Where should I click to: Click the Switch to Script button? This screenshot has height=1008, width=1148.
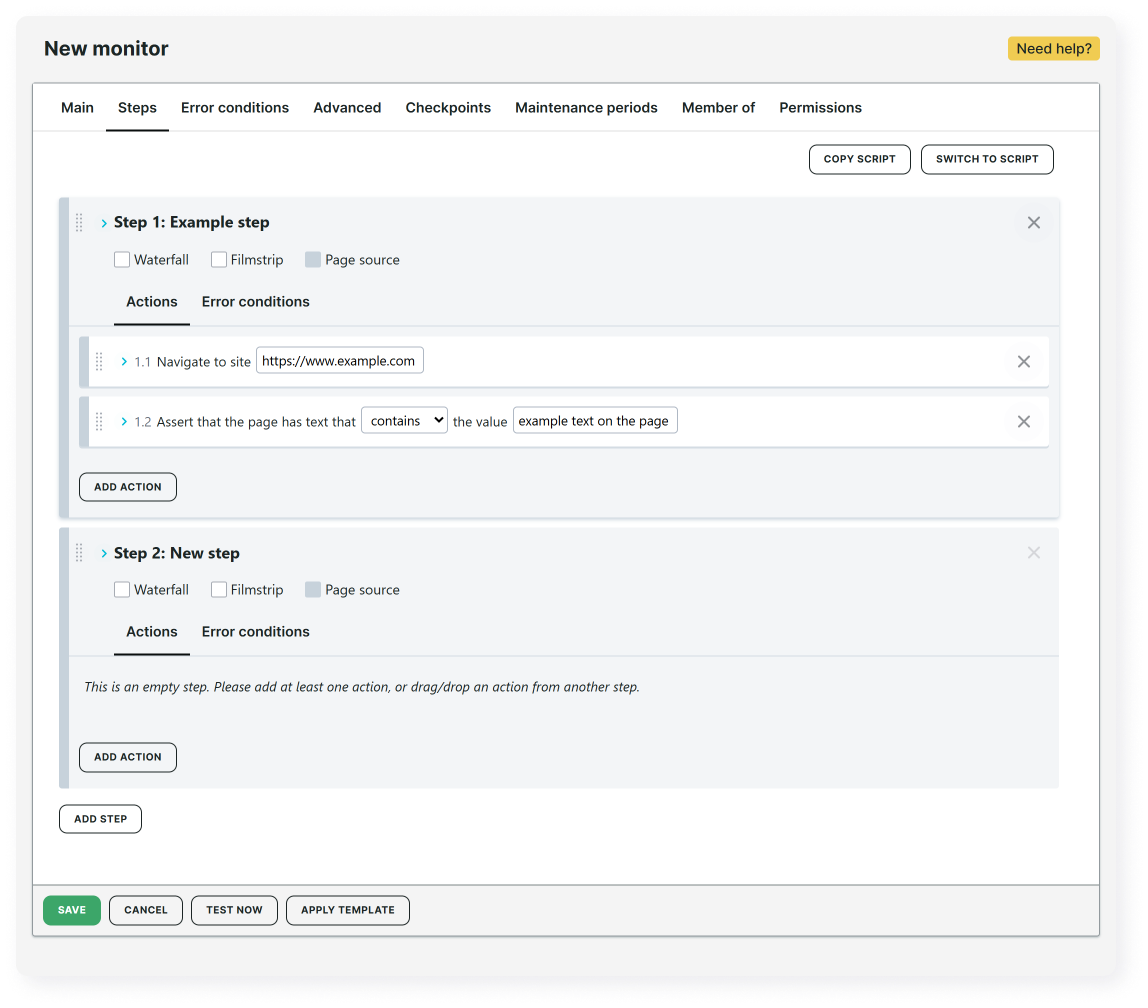pos(986,159)
